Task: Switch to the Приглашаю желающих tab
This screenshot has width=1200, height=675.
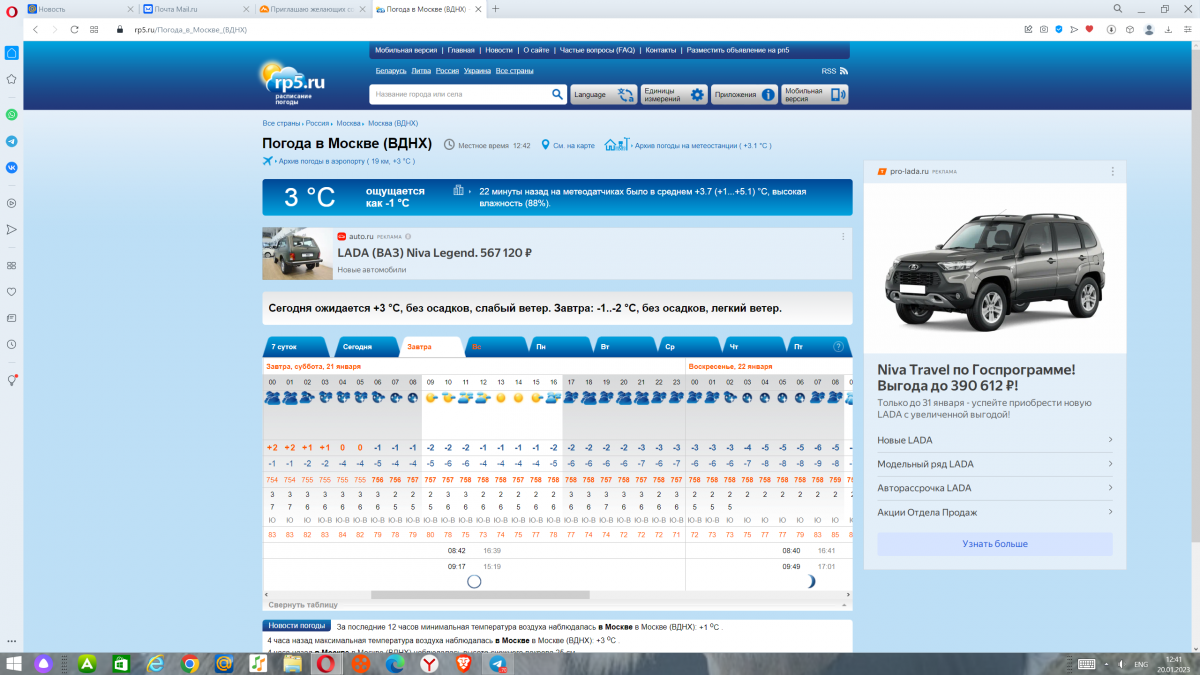Action: (x=311, y=9)
